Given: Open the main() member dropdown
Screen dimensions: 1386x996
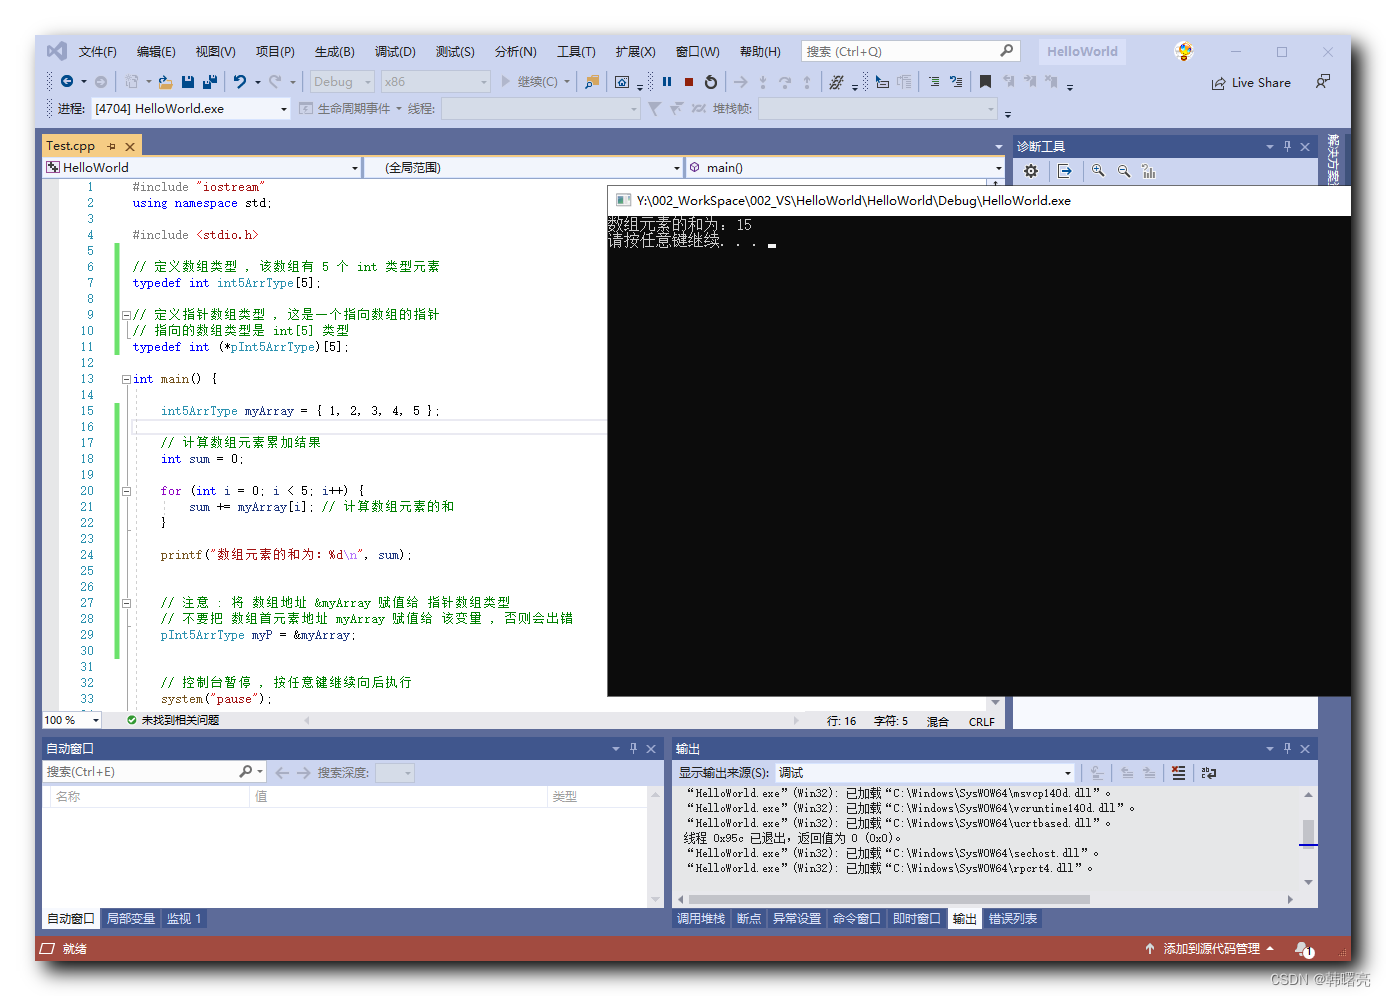Looking at the screenshot, I should 998,168.
